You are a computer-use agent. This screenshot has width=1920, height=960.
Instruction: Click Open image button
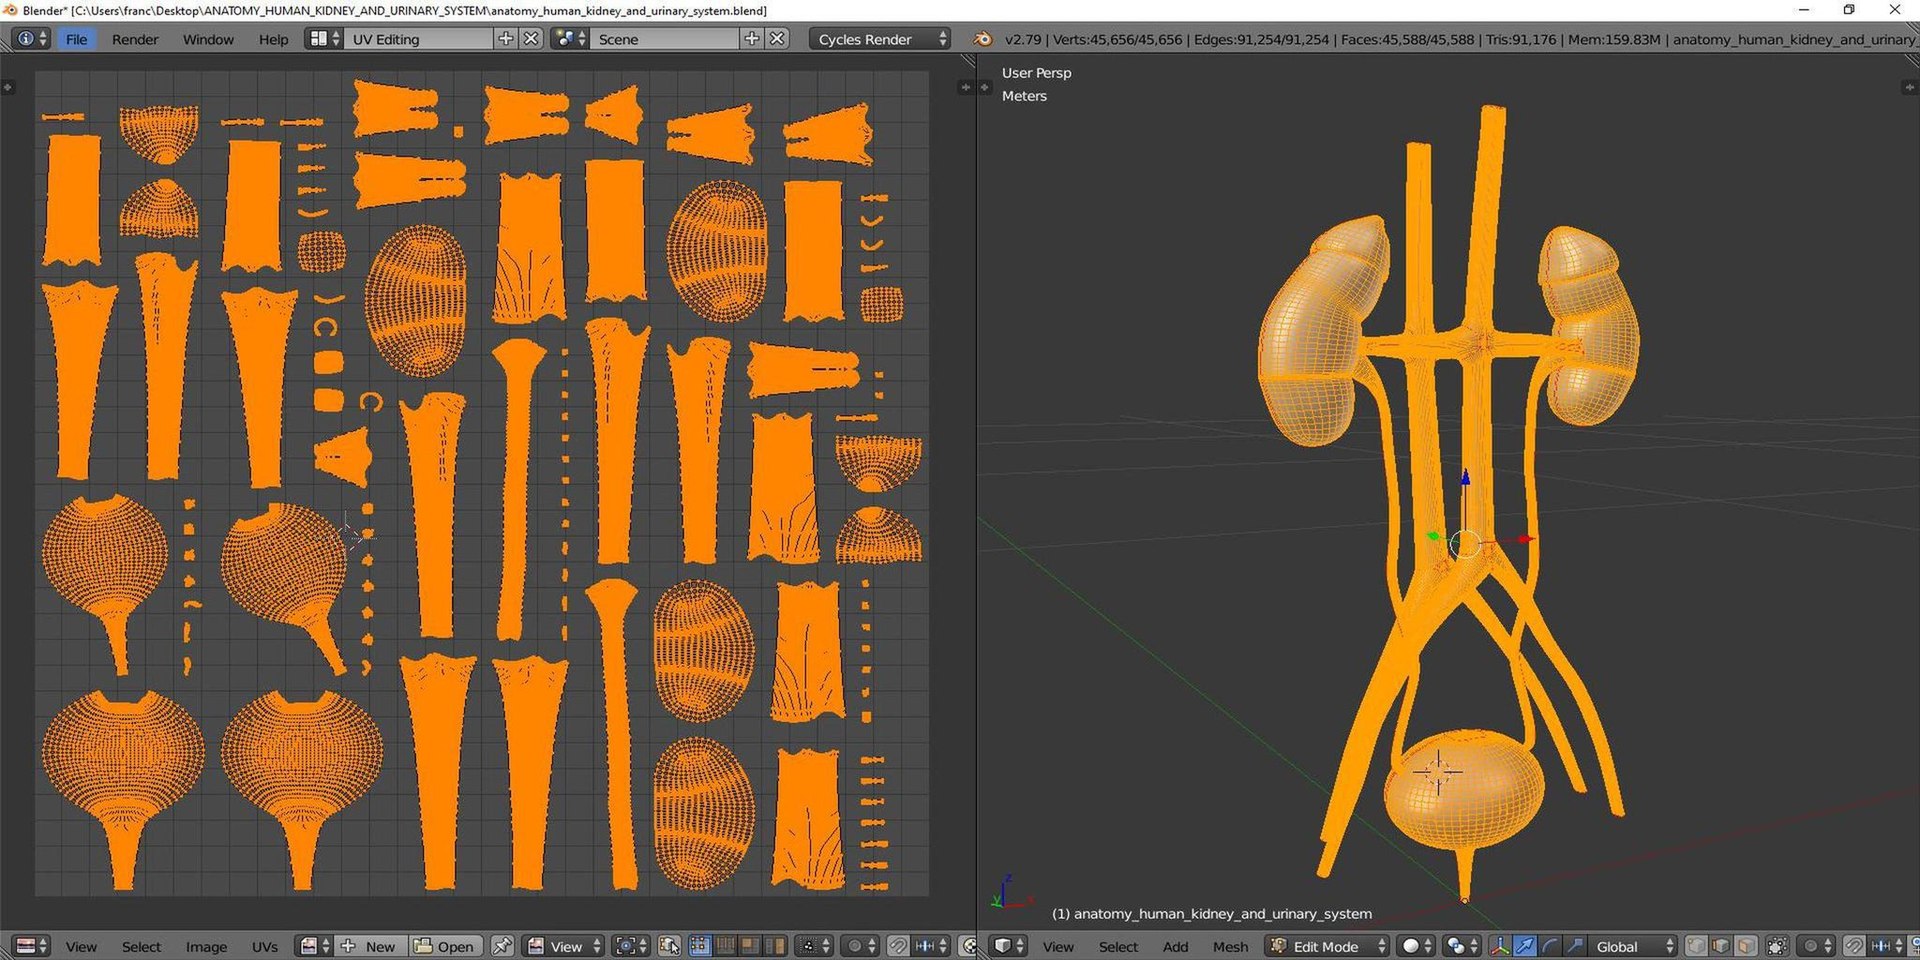click(x=445, y=946)
